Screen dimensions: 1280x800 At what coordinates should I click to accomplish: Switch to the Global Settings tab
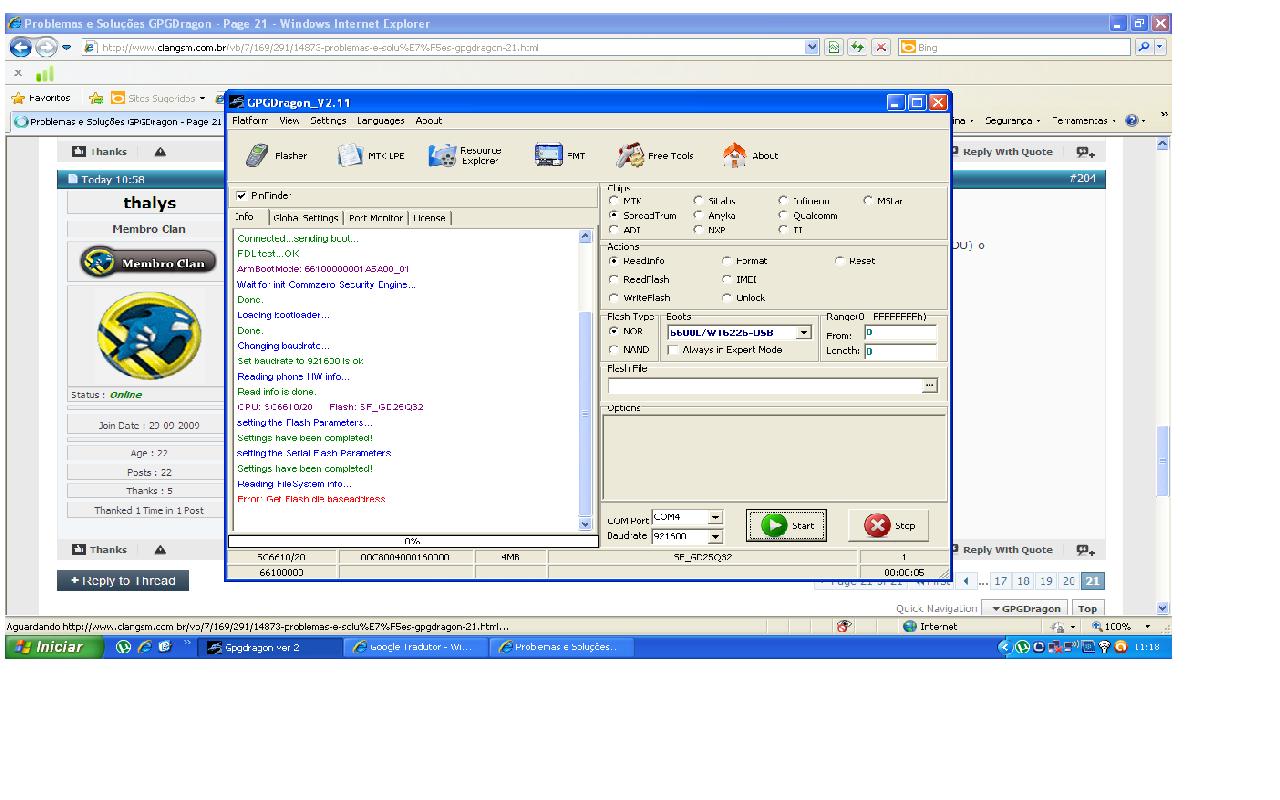tap(305, 218)
